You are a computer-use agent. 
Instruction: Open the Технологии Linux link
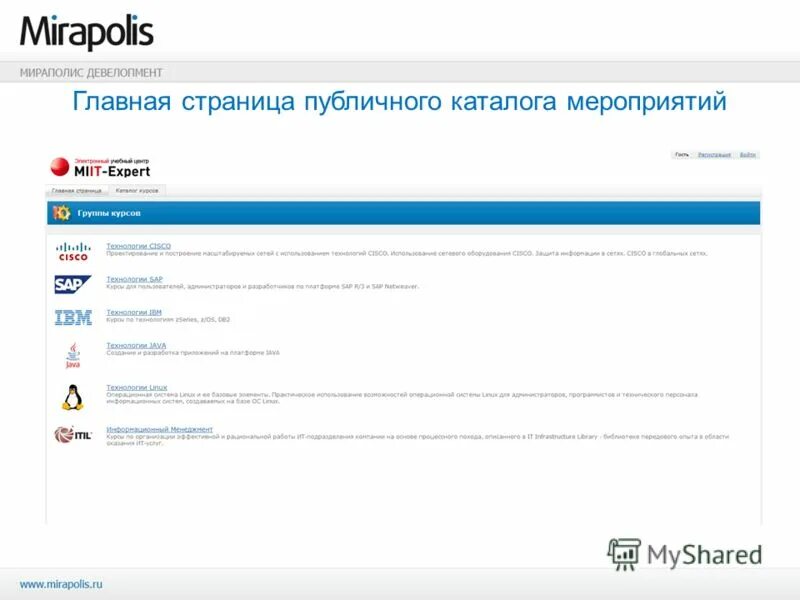tap(137, 387)
